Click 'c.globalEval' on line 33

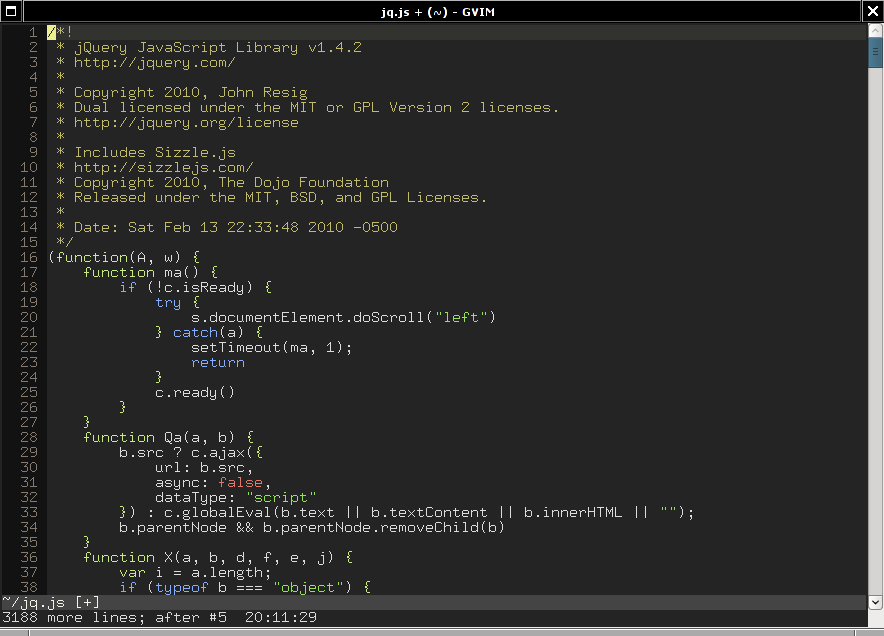coord(218,513)
